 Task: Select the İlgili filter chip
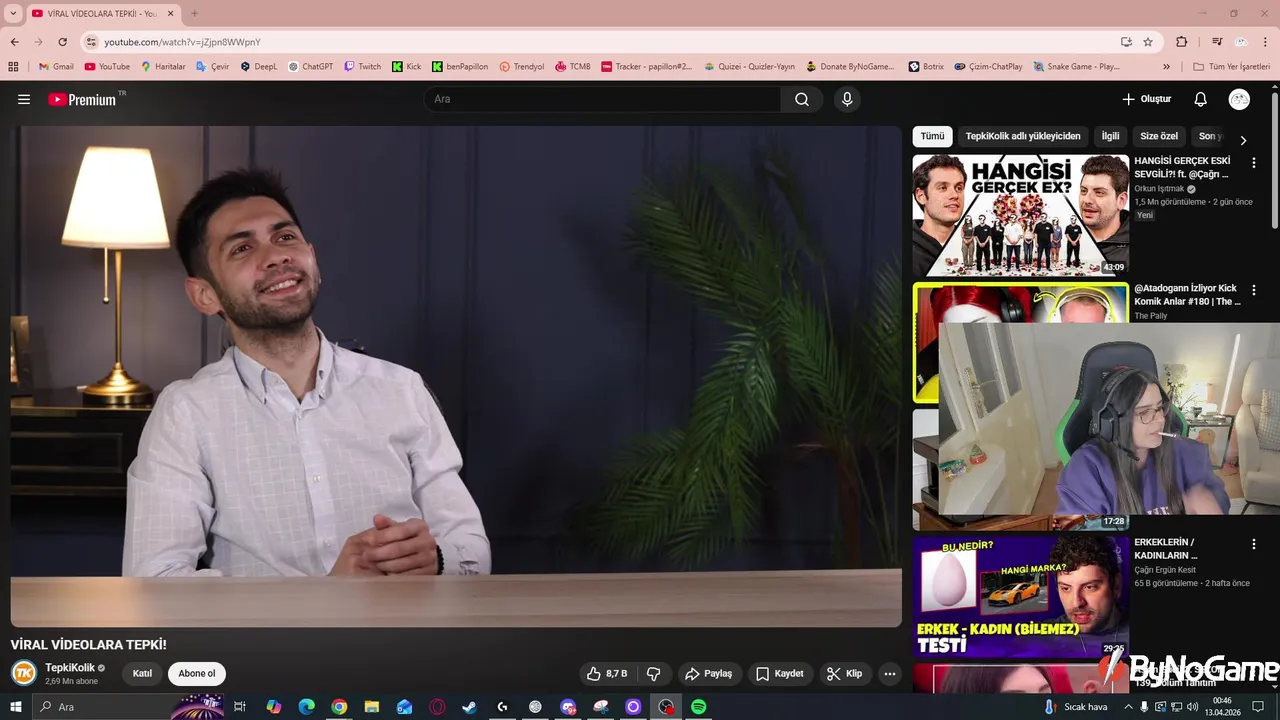[x=1111, y=136]
